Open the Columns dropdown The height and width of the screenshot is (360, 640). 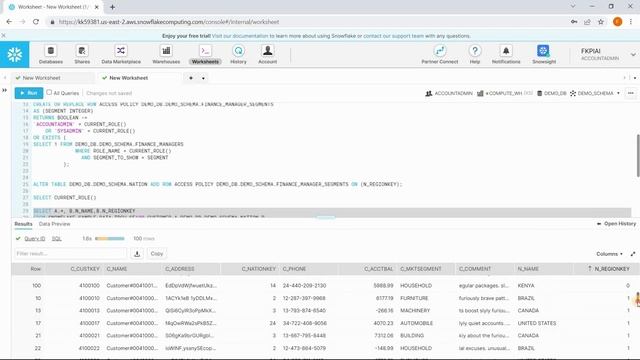(x=609, y=254)
